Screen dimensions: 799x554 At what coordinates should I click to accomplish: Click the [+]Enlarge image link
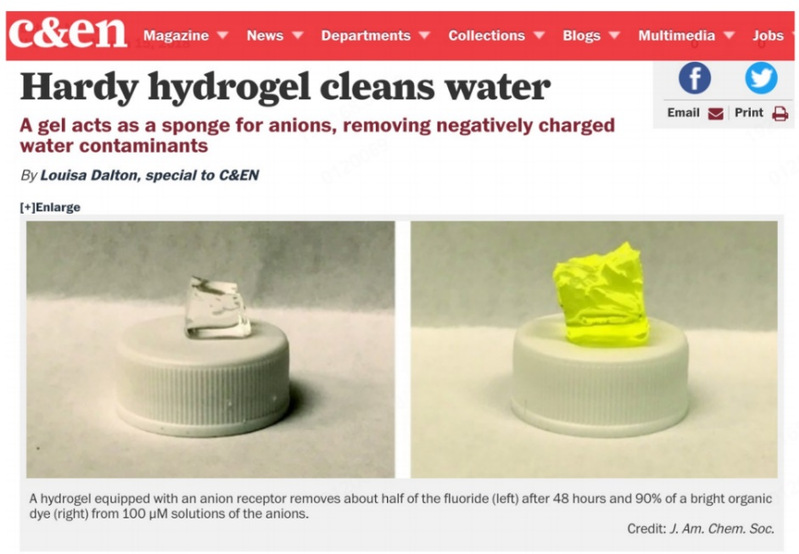click(50, 207)
